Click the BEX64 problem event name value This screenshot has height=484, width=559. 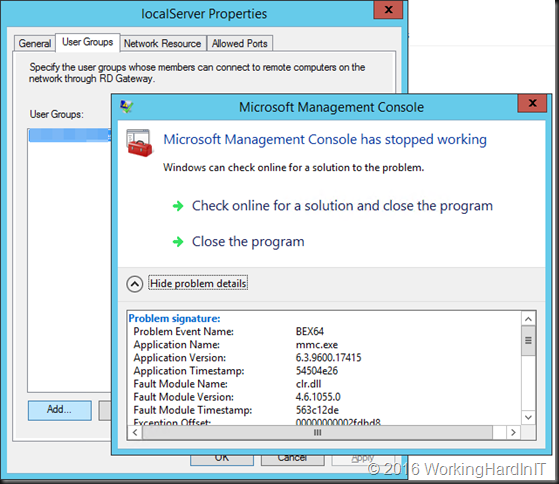click(x=310, y=331)
